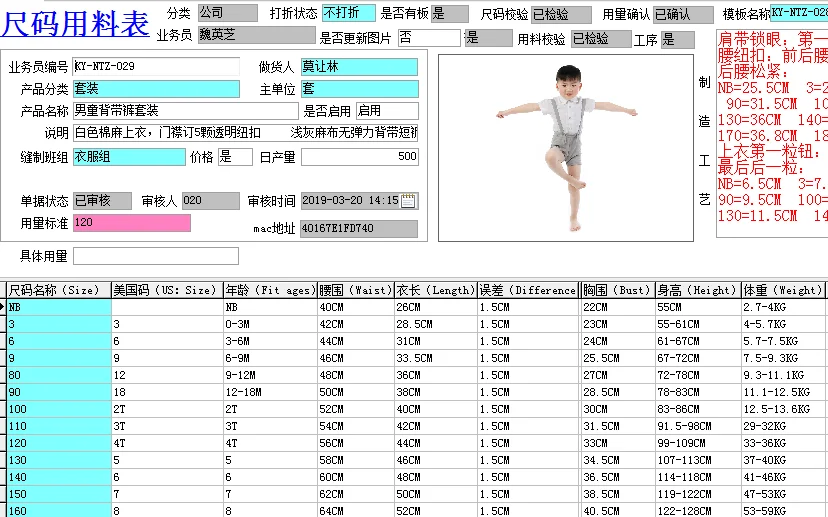The image size is (828, 517).
Task: Click the 胸围 (Bust) column header
Action: click(x=618, y=290)
